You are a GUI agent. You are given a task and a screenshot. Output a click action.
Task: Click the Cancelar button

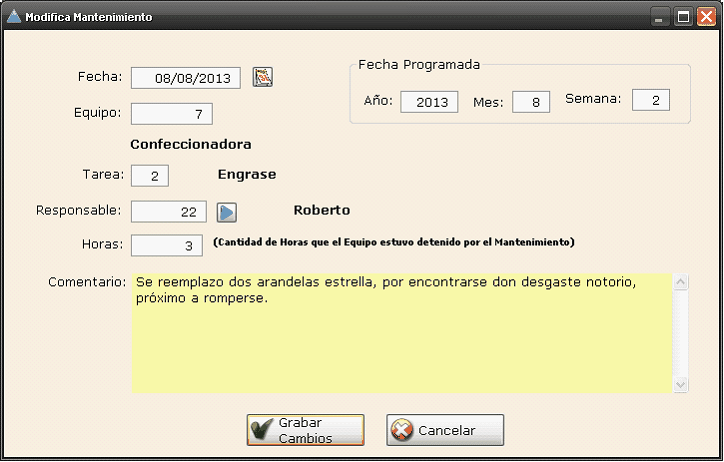[x=445, y=430]
